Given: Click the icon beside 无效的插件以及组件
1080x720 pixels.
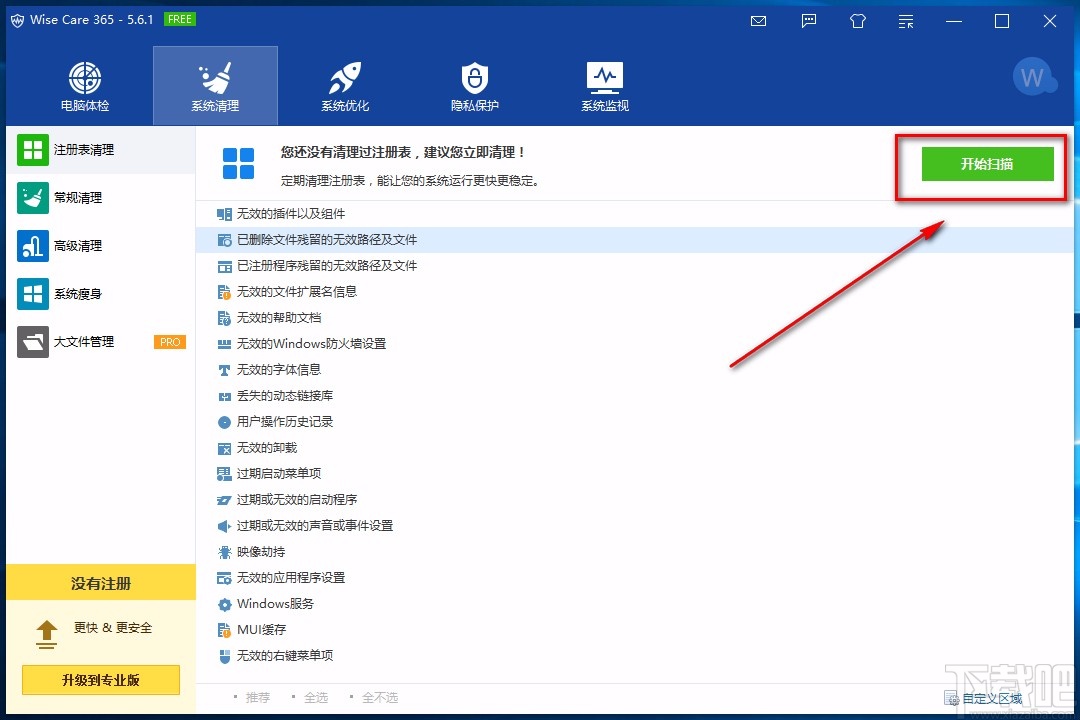Looking at the screenshot, I should [224, 214].
